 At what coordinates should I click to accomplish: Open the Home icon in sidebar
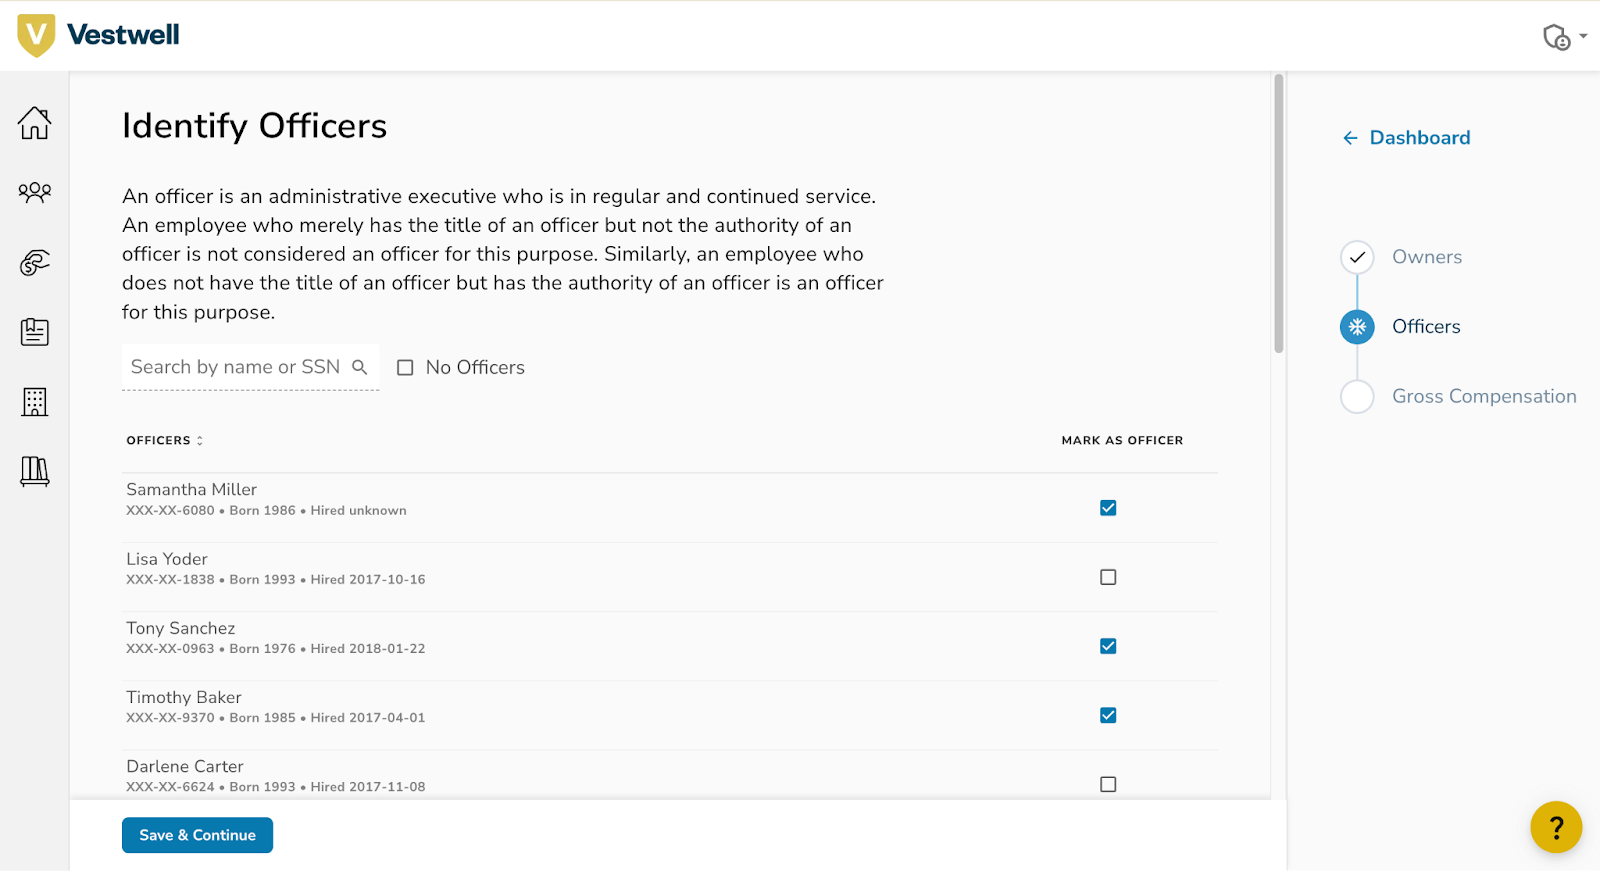coord(35,123)
